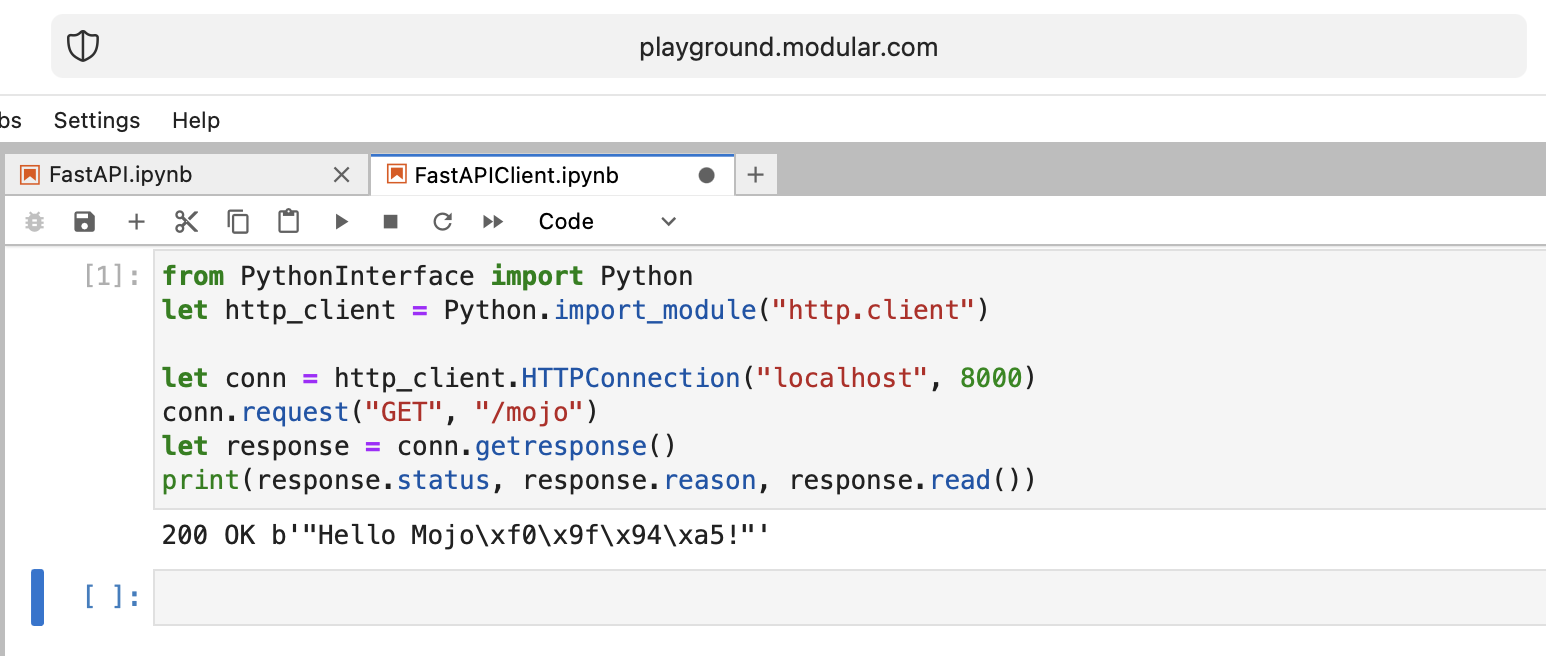The height and width of the screenshot is (656, 1546).
Task: Copy the selected cell from the toolbar
Action: (238, 222)
